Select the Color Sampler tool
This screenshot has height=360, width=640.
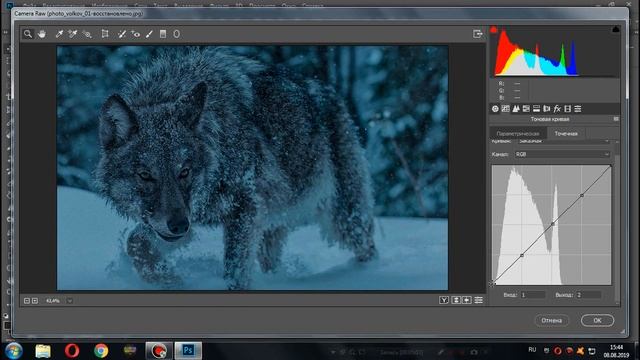pyautogui.click(x=73, y=34)
